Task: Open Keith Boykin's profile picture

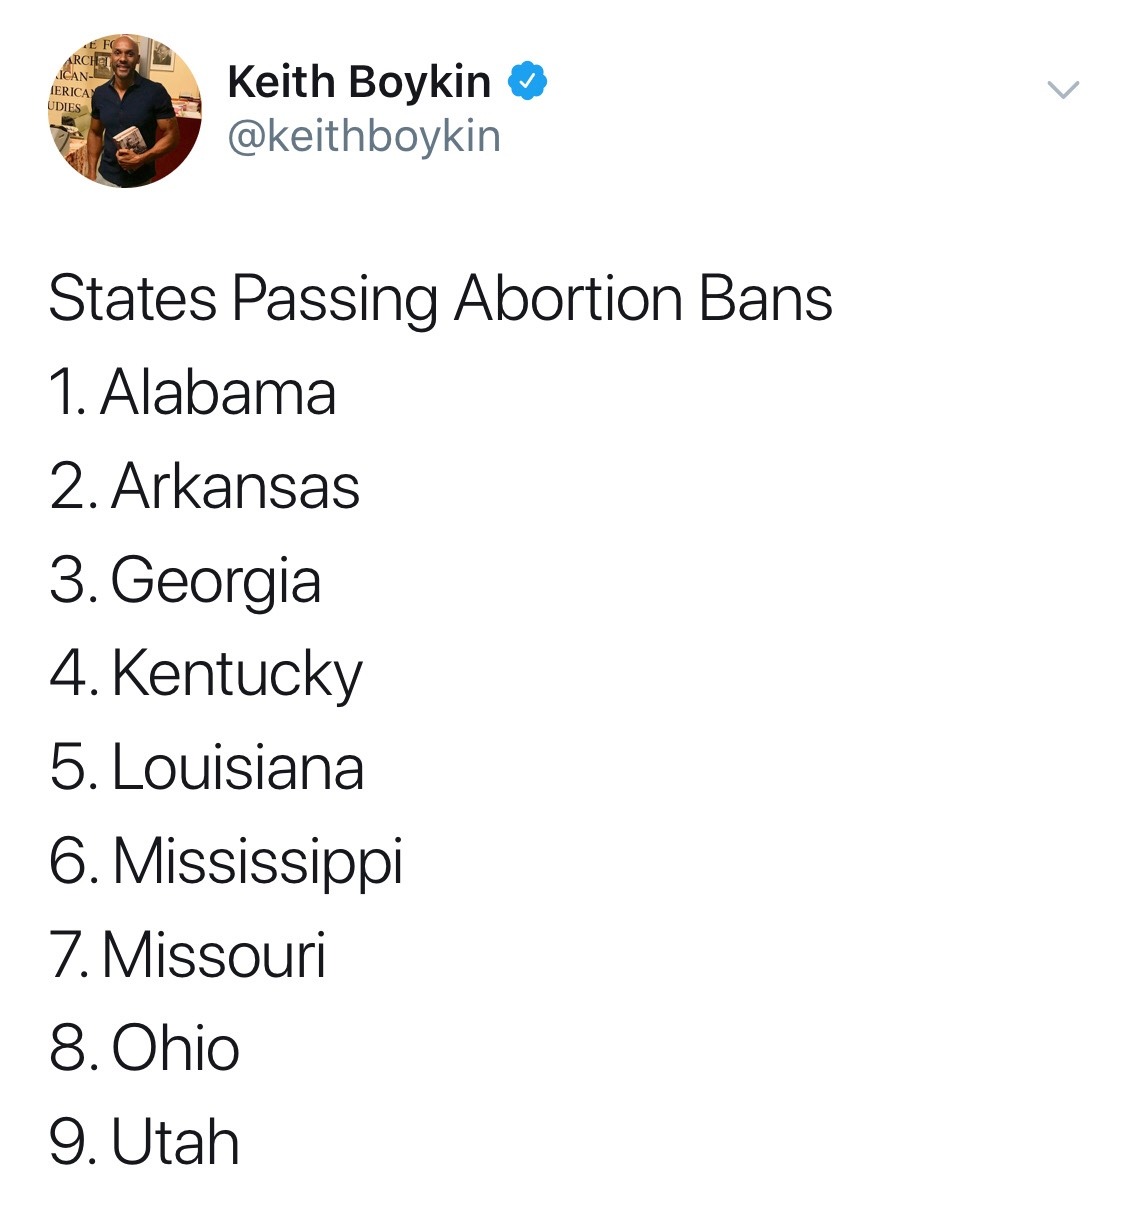Action: coord(125,110)
